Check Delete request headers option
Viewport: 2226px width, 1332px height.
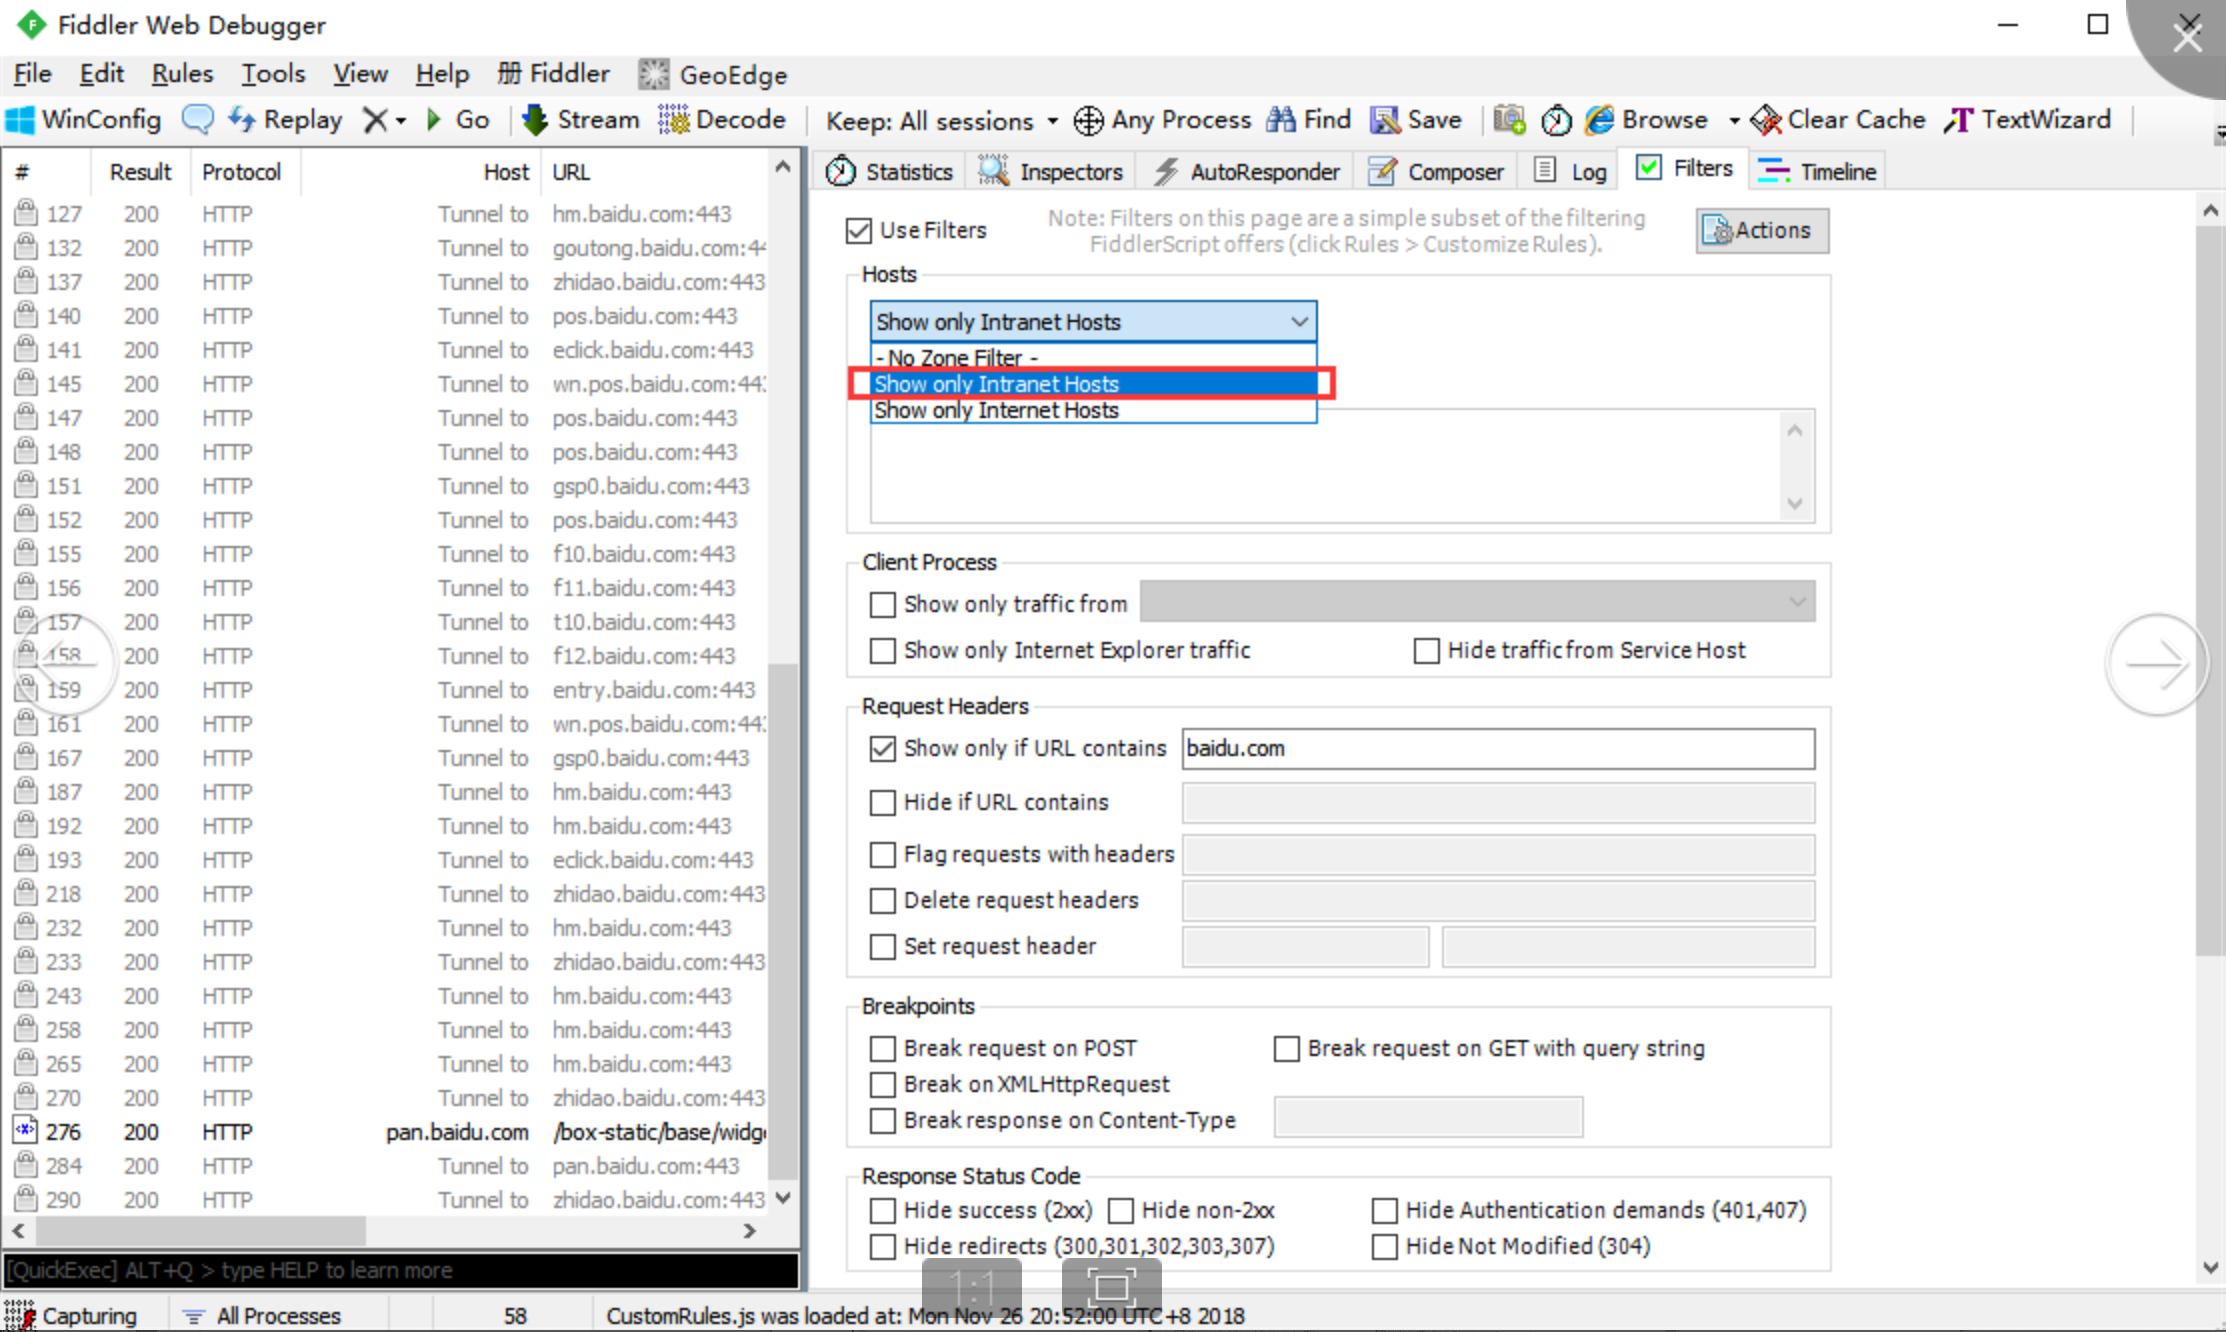click(x=882, y=900)
